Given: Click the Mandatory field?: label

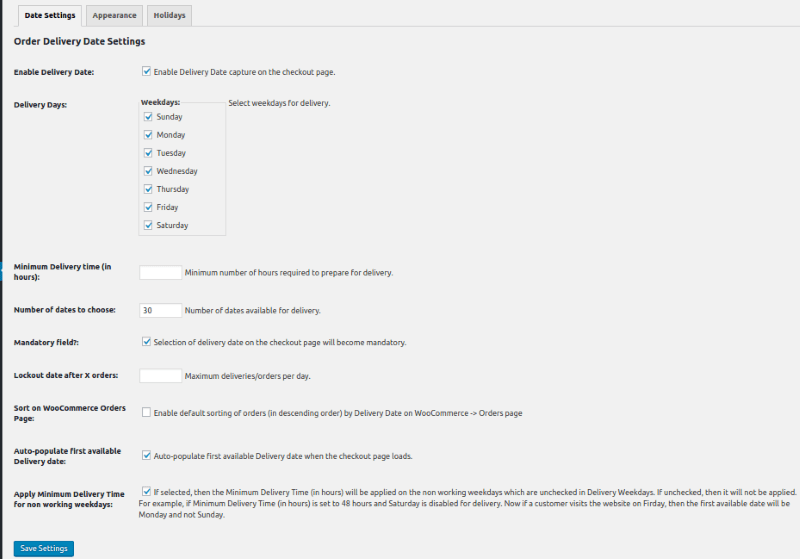Looking at the screenshot, I should (46, 343).
